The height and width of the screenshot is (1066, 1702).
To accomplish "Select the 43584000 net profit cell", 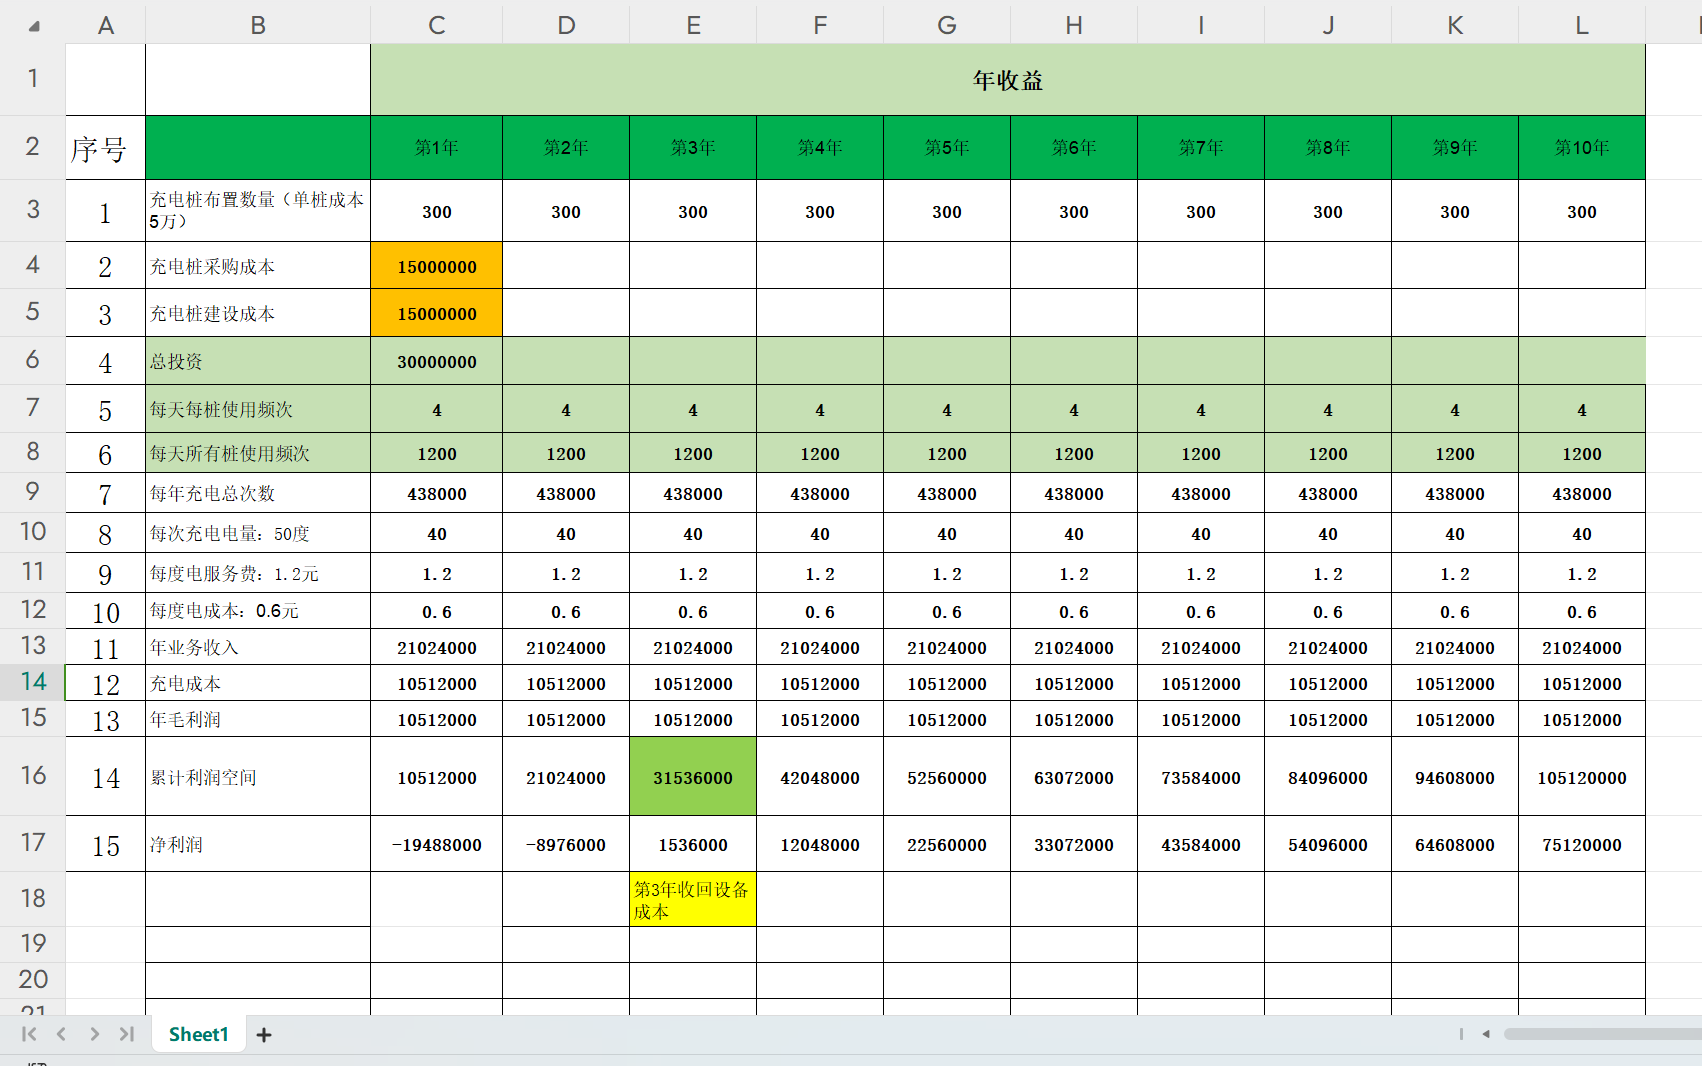I will click(1201, 844).
